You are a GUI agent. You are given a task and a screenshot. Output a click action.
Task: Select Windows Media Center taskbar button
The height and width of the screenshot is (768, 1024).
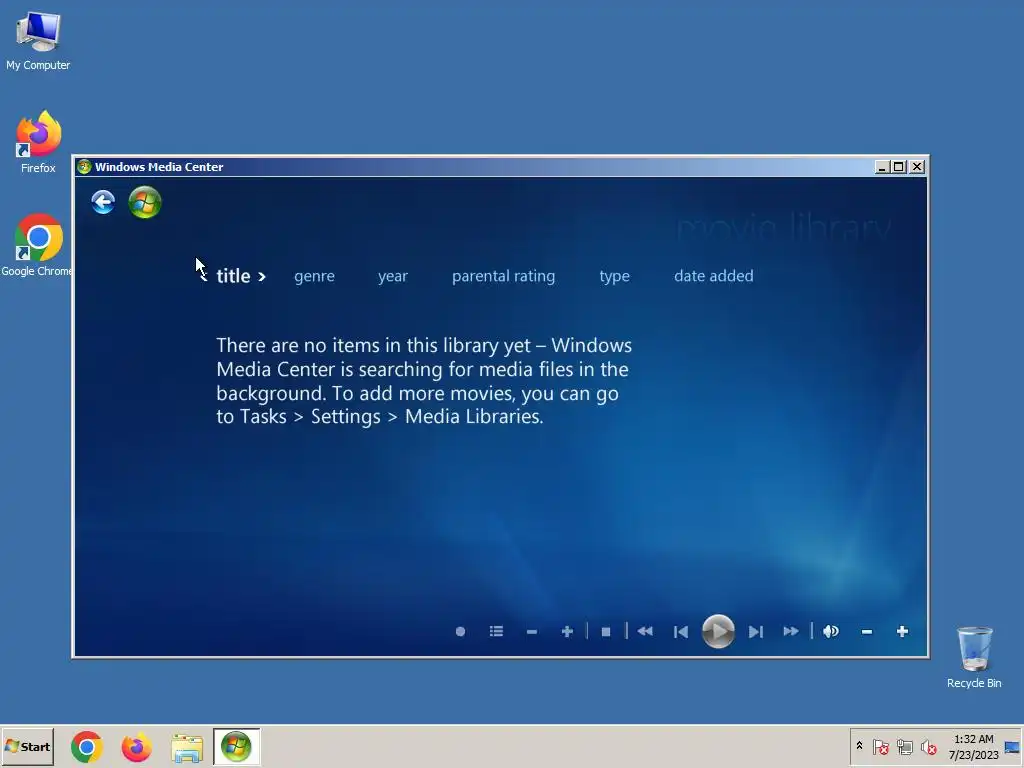[236, 746]
